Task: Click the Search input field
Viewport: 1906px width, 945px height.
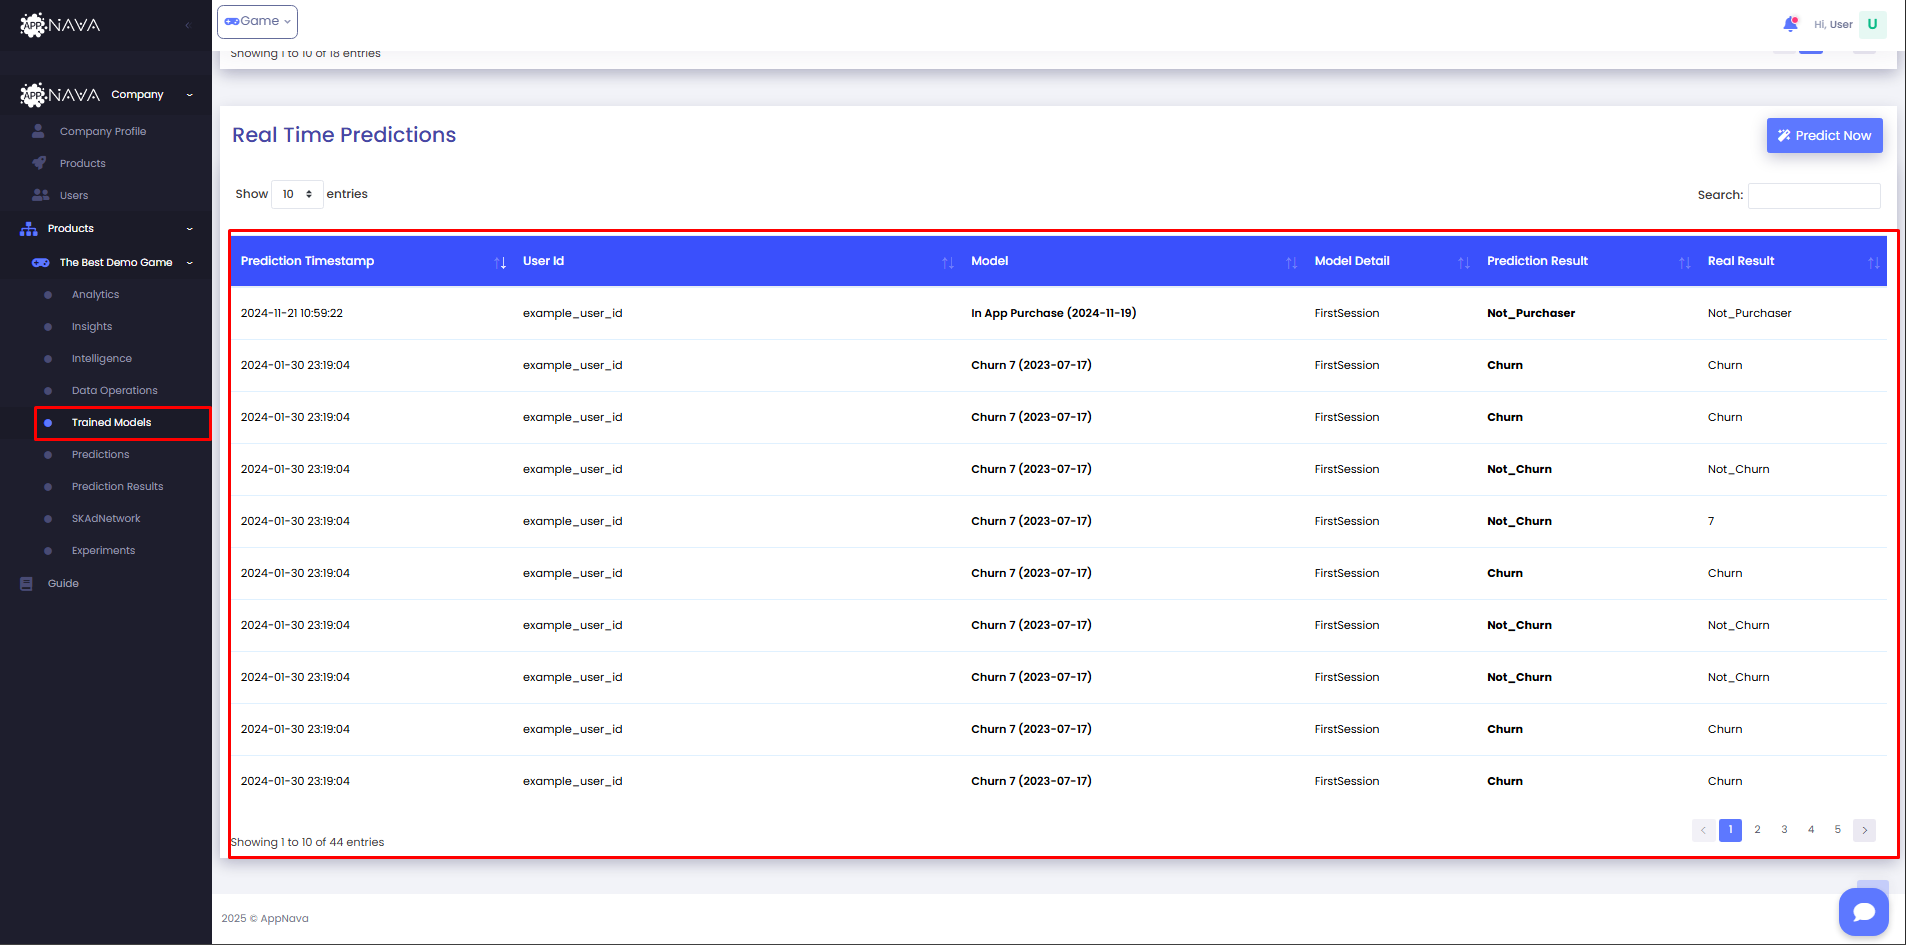Action: pos(1814,195)
